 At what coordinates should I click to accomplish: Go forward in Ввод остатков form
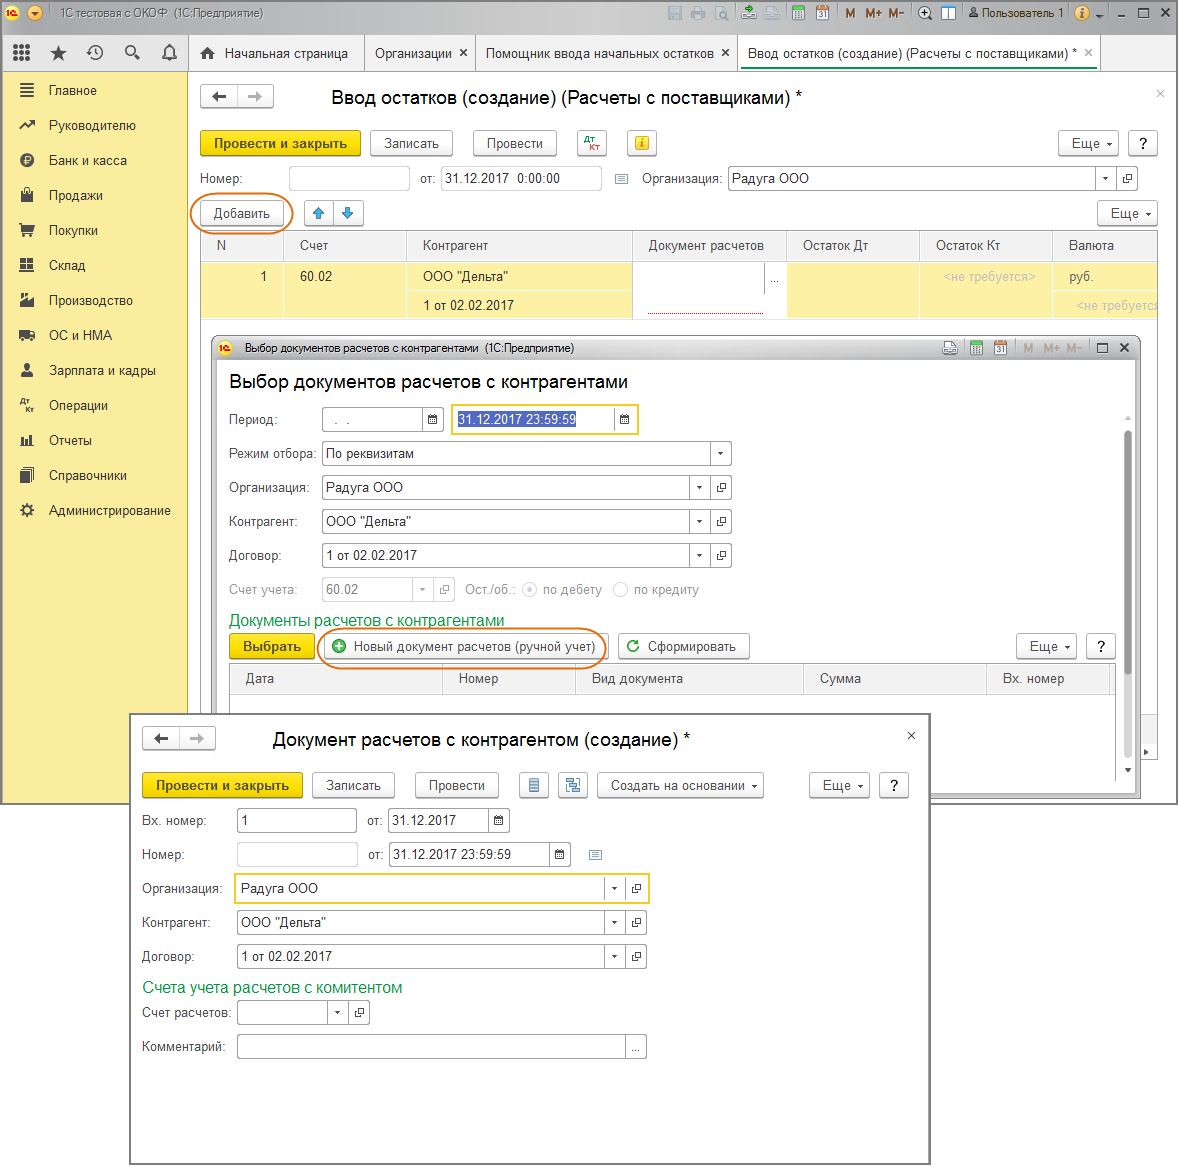coord(255,97)
